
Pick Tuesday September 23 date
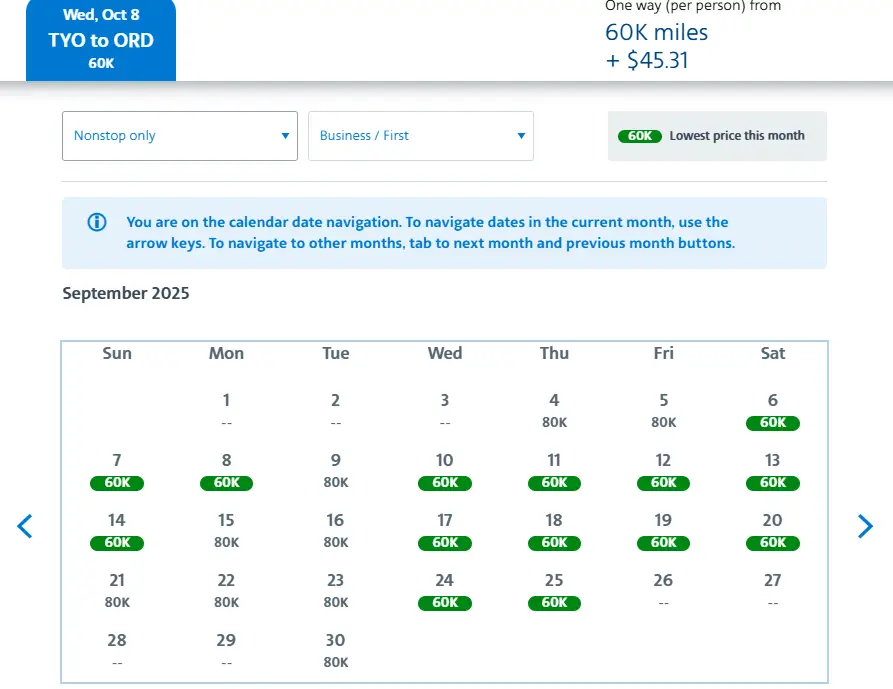coord(335,591)
